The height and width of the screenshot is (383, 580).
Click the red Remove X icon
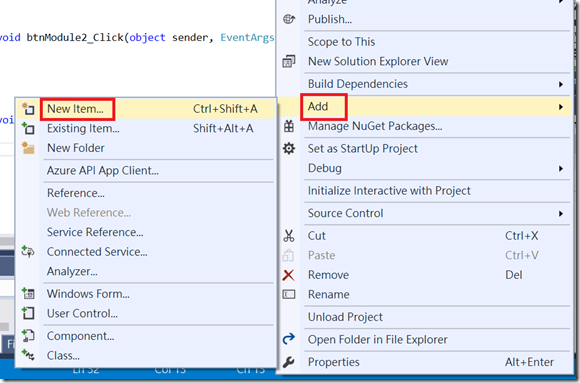pyautogui.click(x=289, y=275)
